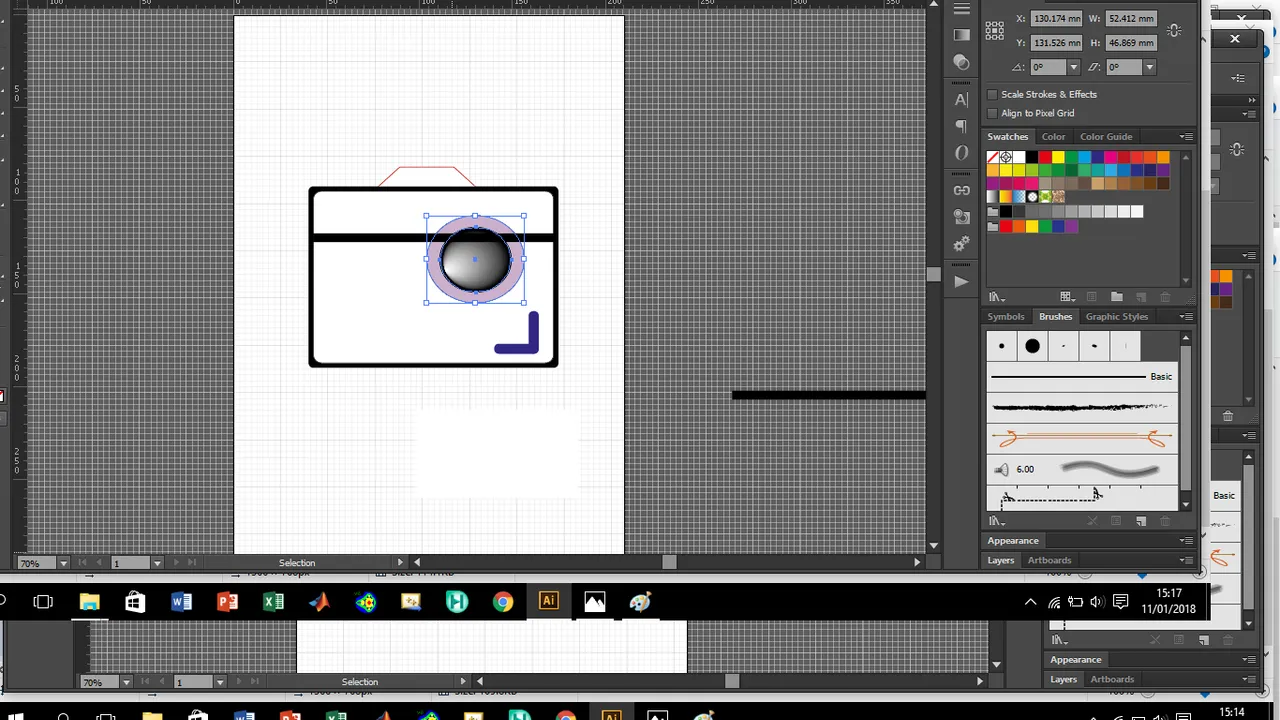Open the Transparency panel icon in the dock
1280x720 pixels.
pyautogui.click(x=961, y=62)
